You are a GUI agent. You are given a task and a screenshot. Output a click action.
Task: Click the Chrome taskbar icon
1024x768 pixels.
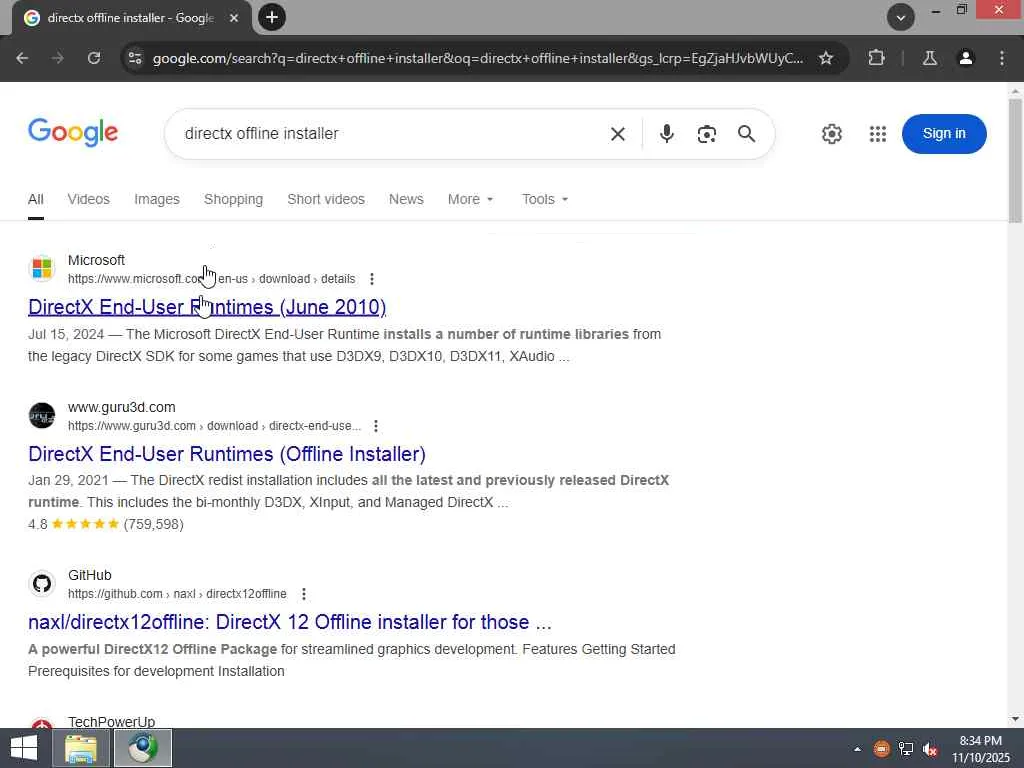143,748
